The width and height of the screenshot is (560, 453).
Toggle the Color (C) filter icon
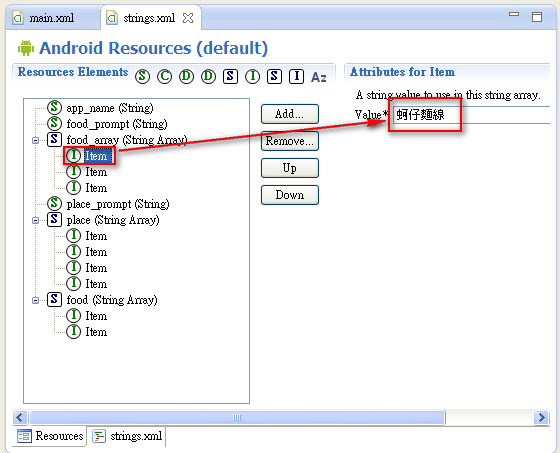coord(164,76)
